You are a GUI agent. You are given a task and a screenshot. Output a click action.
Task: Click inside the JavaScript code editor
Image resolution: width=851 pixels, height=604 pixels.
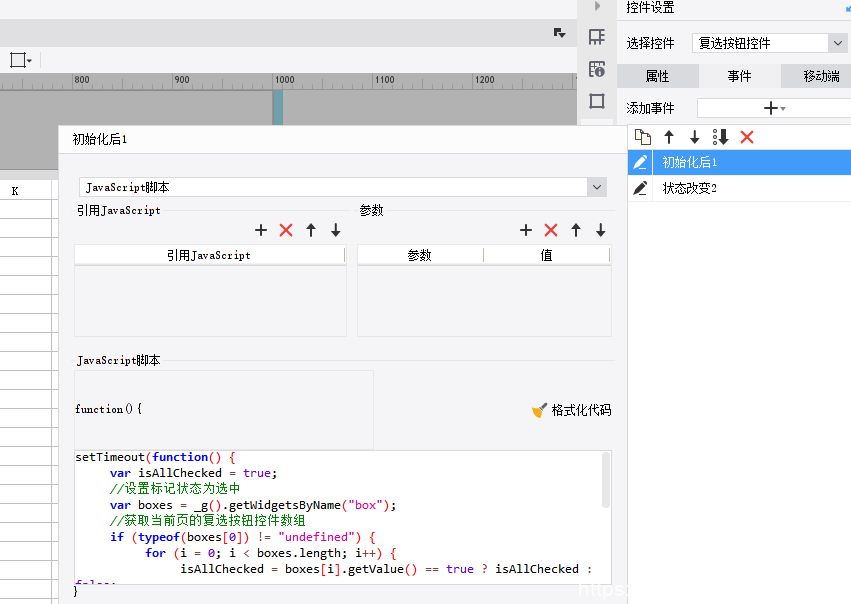[338, 517]
